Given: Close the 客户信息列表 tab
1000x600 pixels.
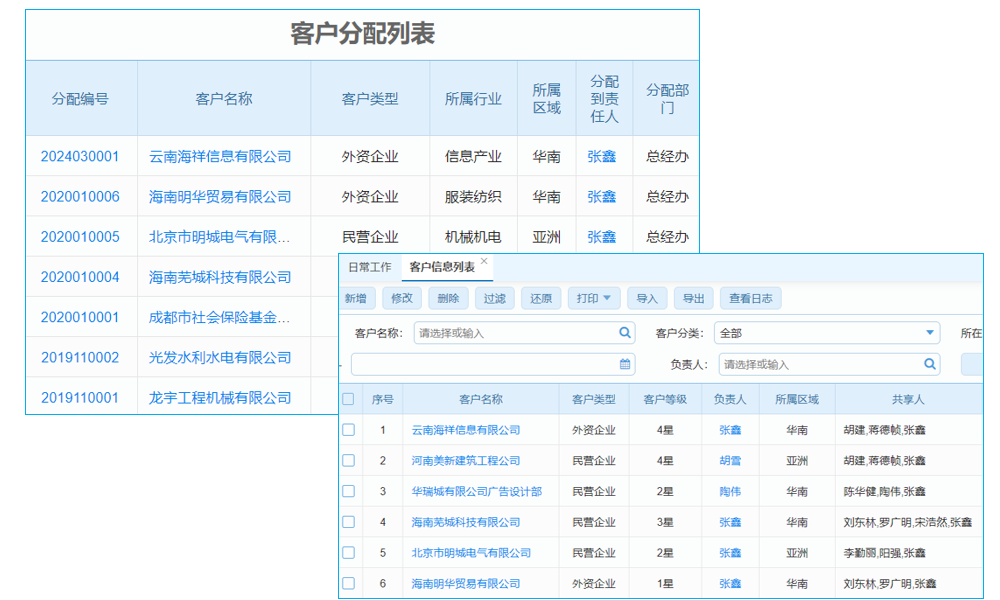Looking at the screenshot, I should tap(486, 259).
